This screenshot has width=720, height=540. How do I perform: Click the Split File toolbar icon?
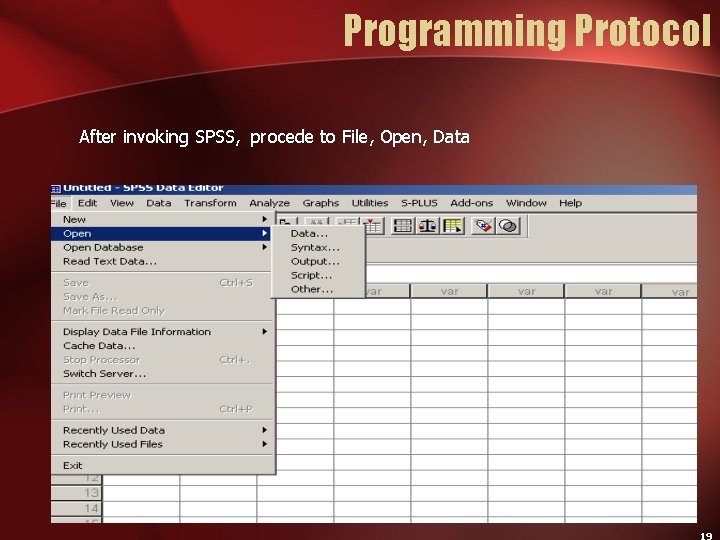tap(403, 226)
